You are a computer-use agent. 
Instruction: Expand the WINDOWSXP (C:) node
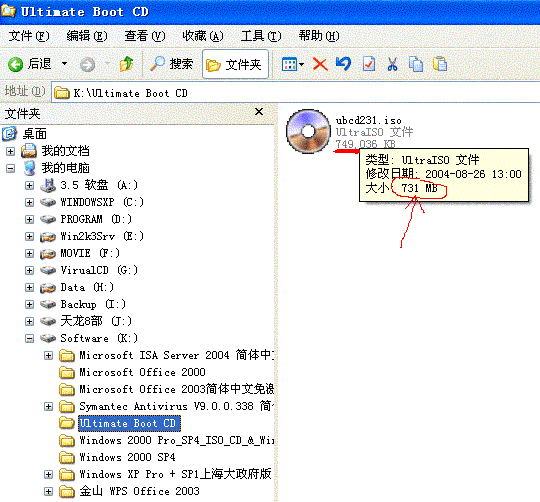pyautogui.click(x=29, y=202)
